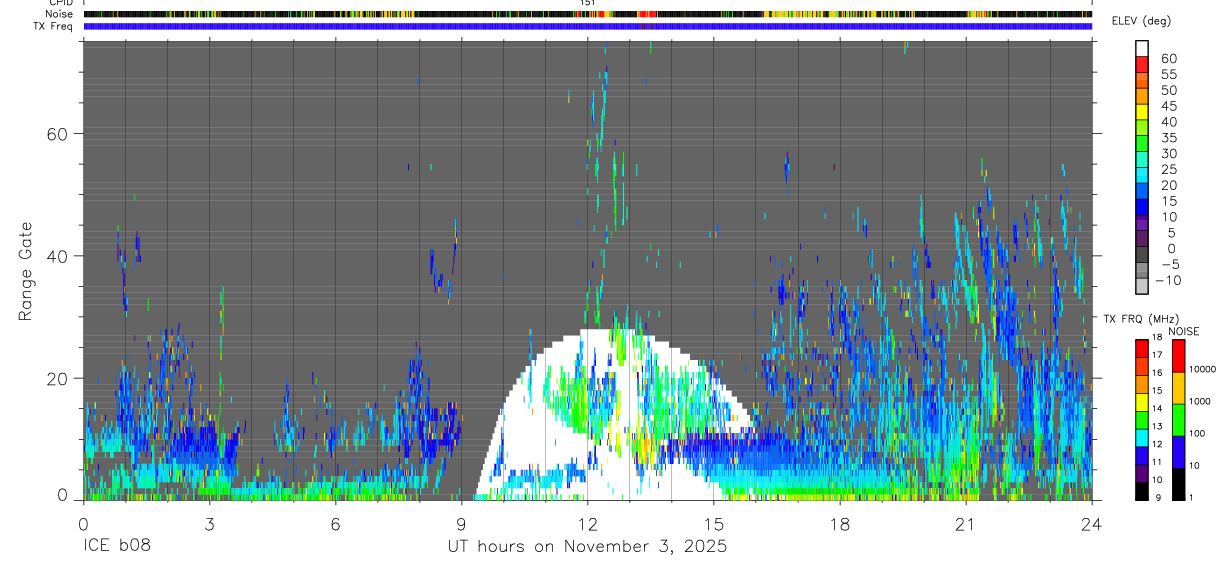The image size is (1228, 567).
Task: Click x-axis tick label '15'
Action: pyautogui.click(x=714, y=525)
